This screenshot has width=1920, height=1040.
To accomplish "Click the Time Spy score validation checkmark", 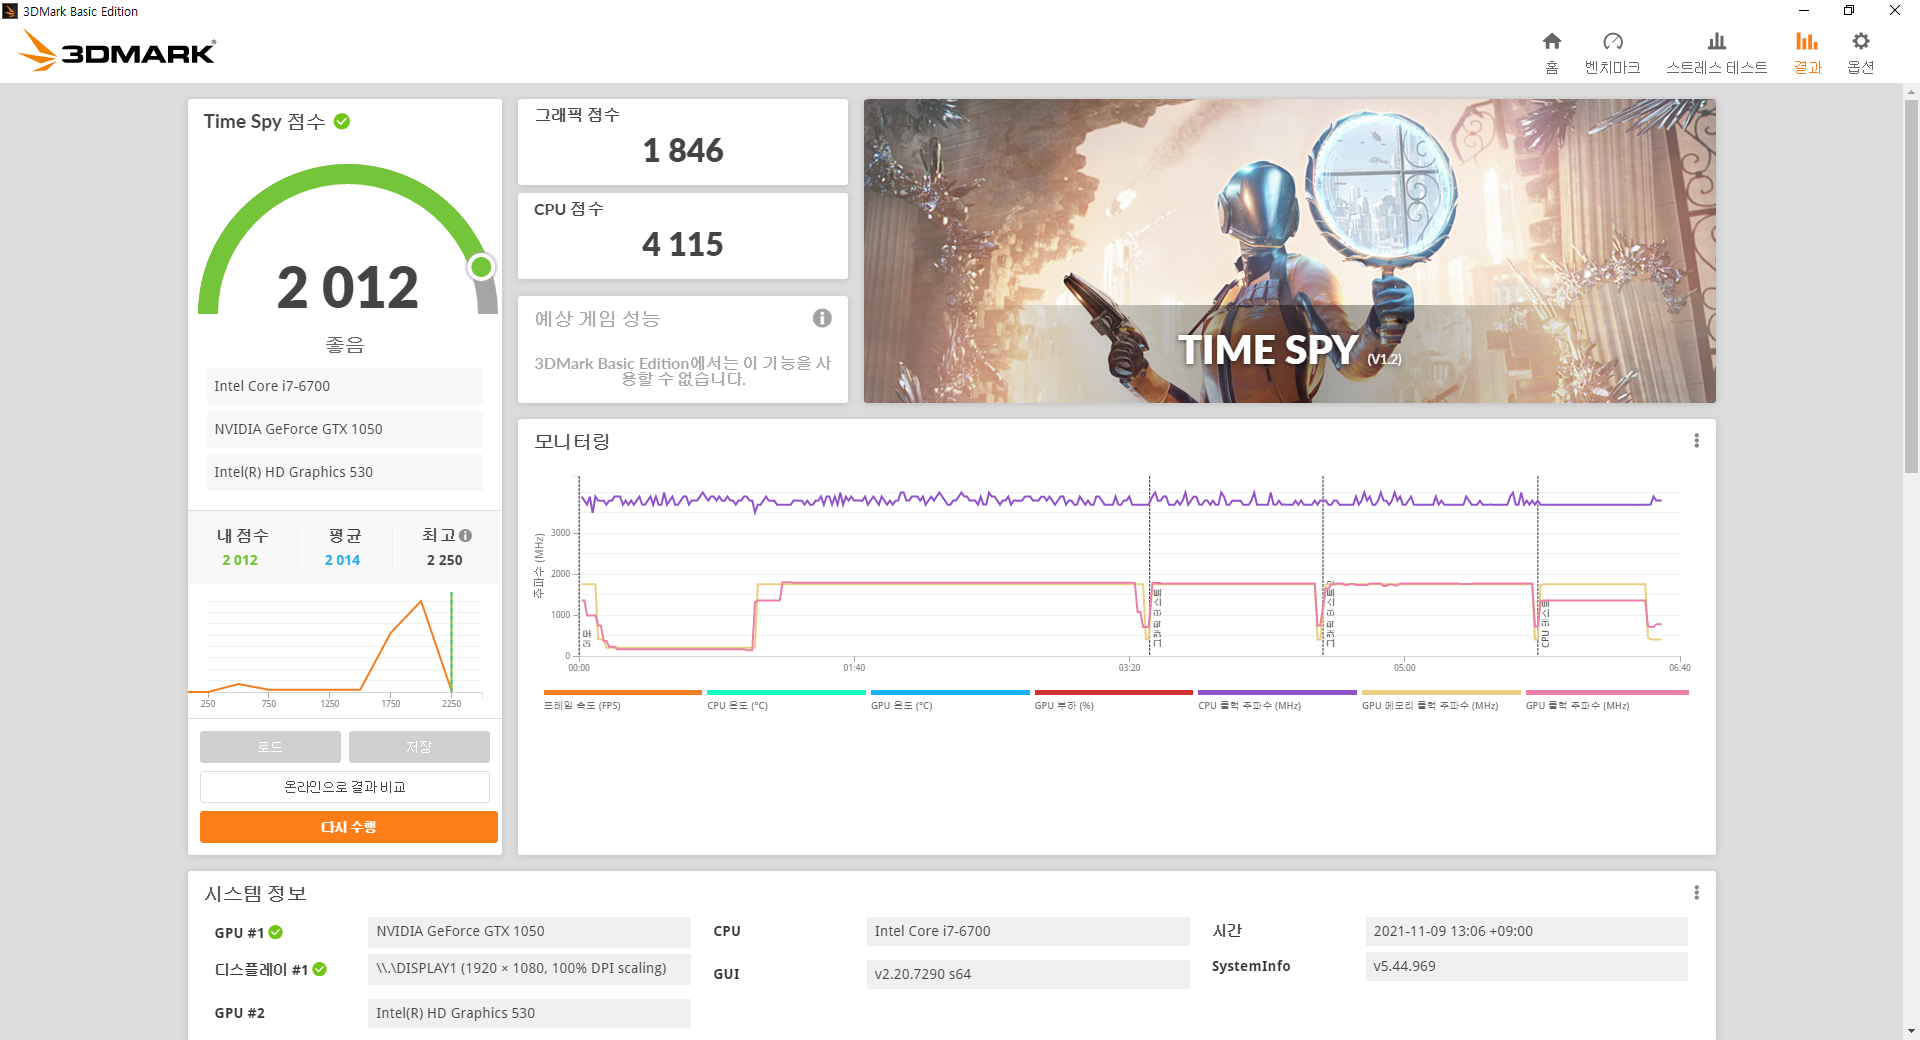I will (342, 121).
